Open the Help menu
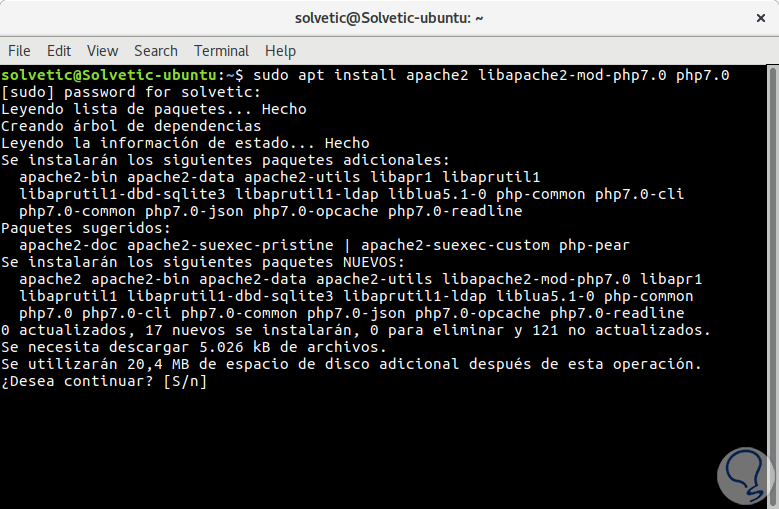This screenshot has width=779, height=509. pyautogui.click(x=280, y=51)
